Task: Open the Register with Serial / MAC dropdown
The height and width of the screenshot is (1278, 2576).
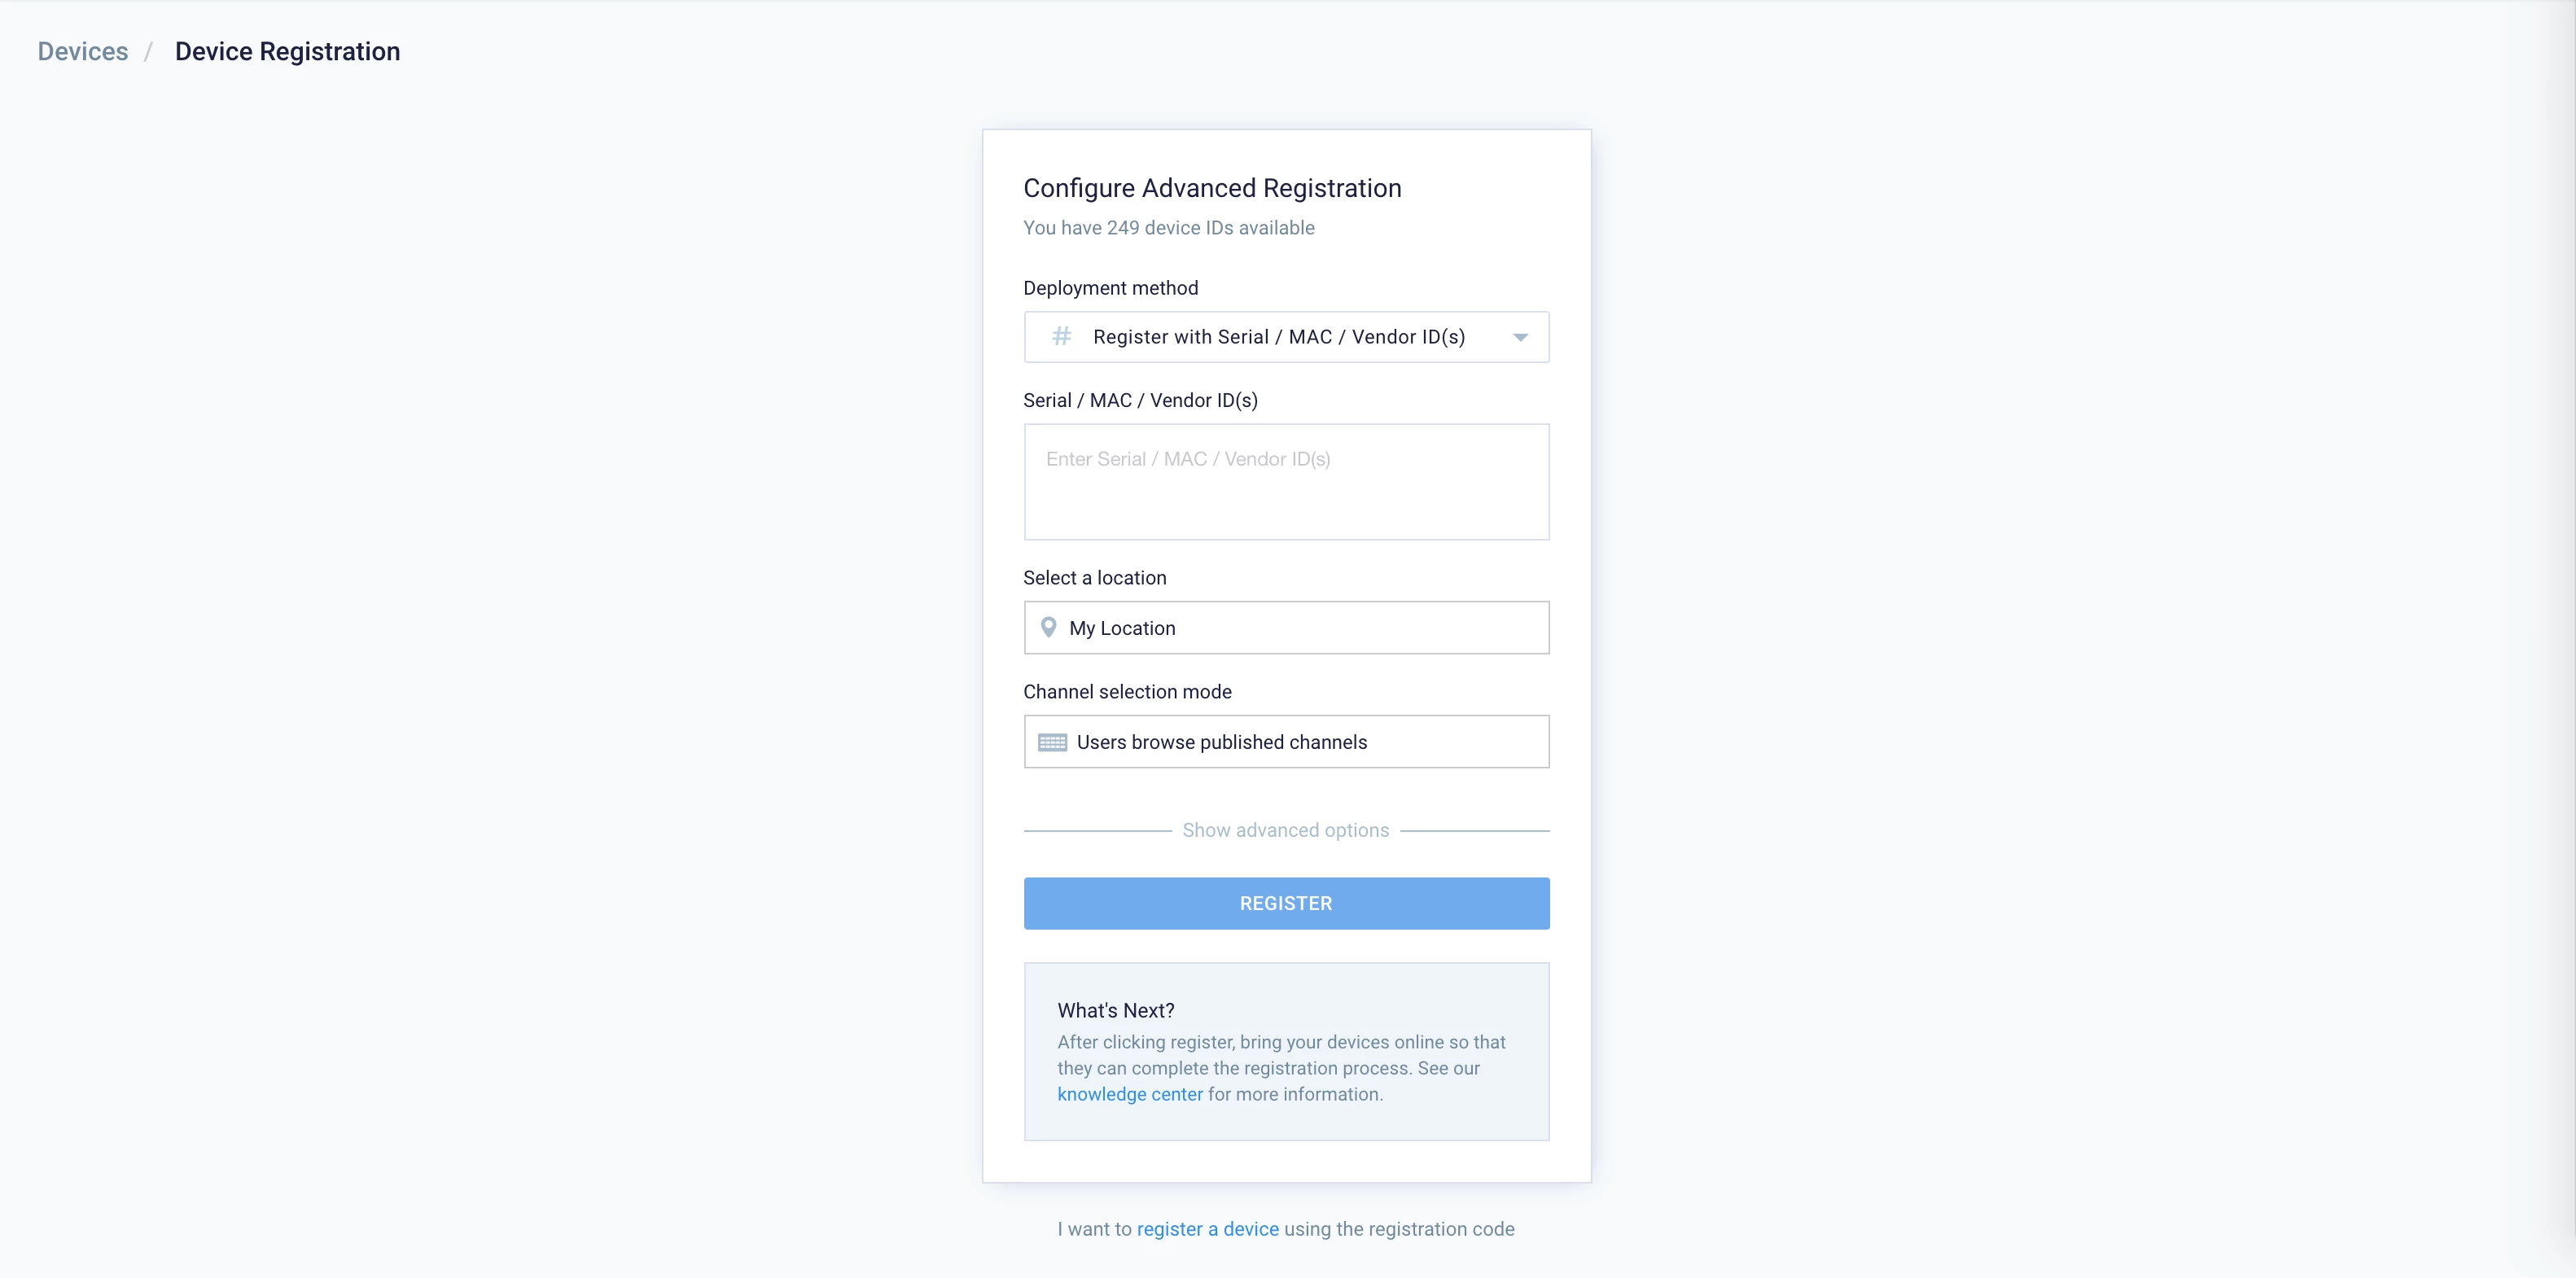Action: [x=1286, y=337]
